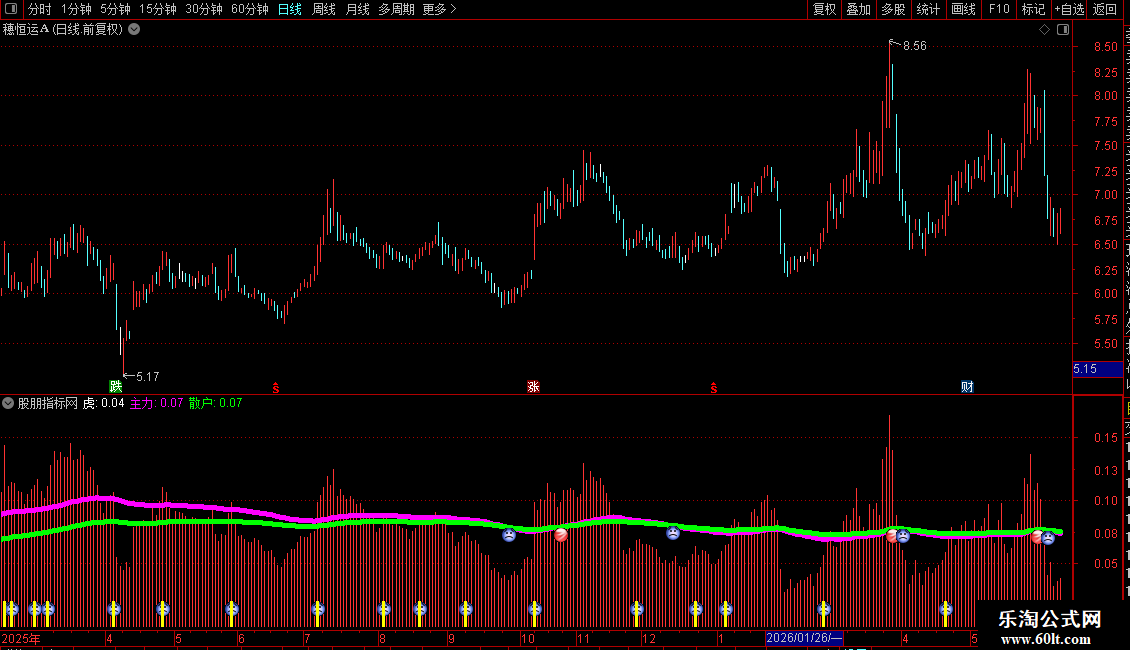Click the green 散户: 0.07 value
Viewport: 1130px width, 650px height.
(215, 403)
